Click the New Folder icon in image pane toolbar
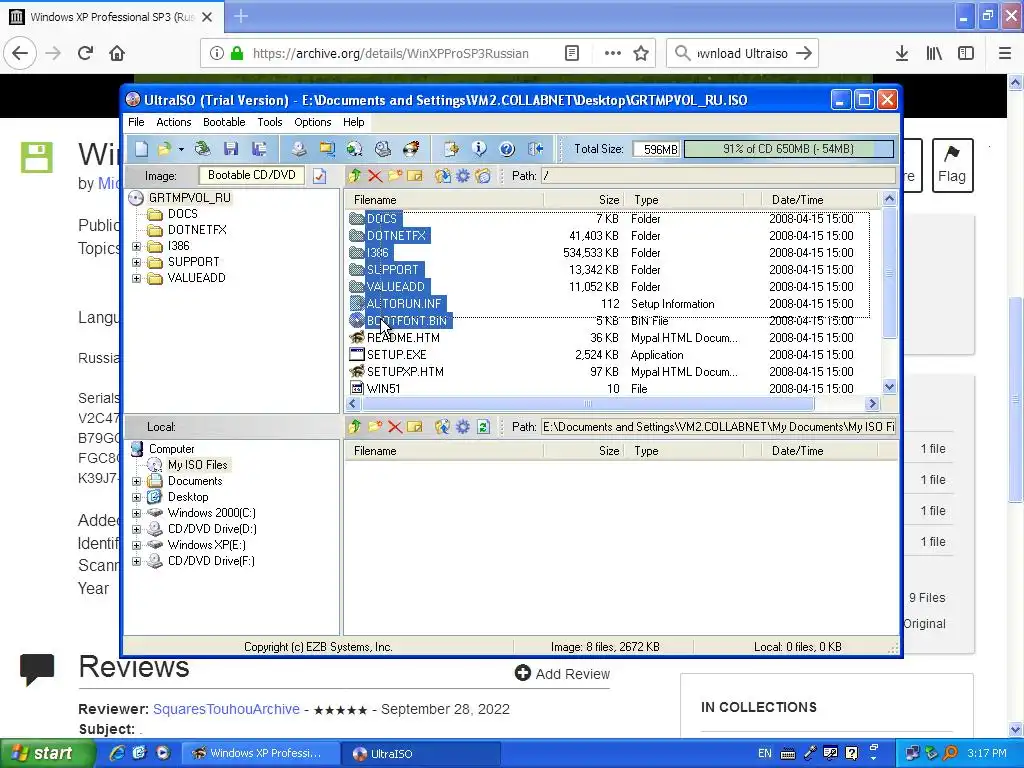1024x768 pixels. click(x=395, y=176)
